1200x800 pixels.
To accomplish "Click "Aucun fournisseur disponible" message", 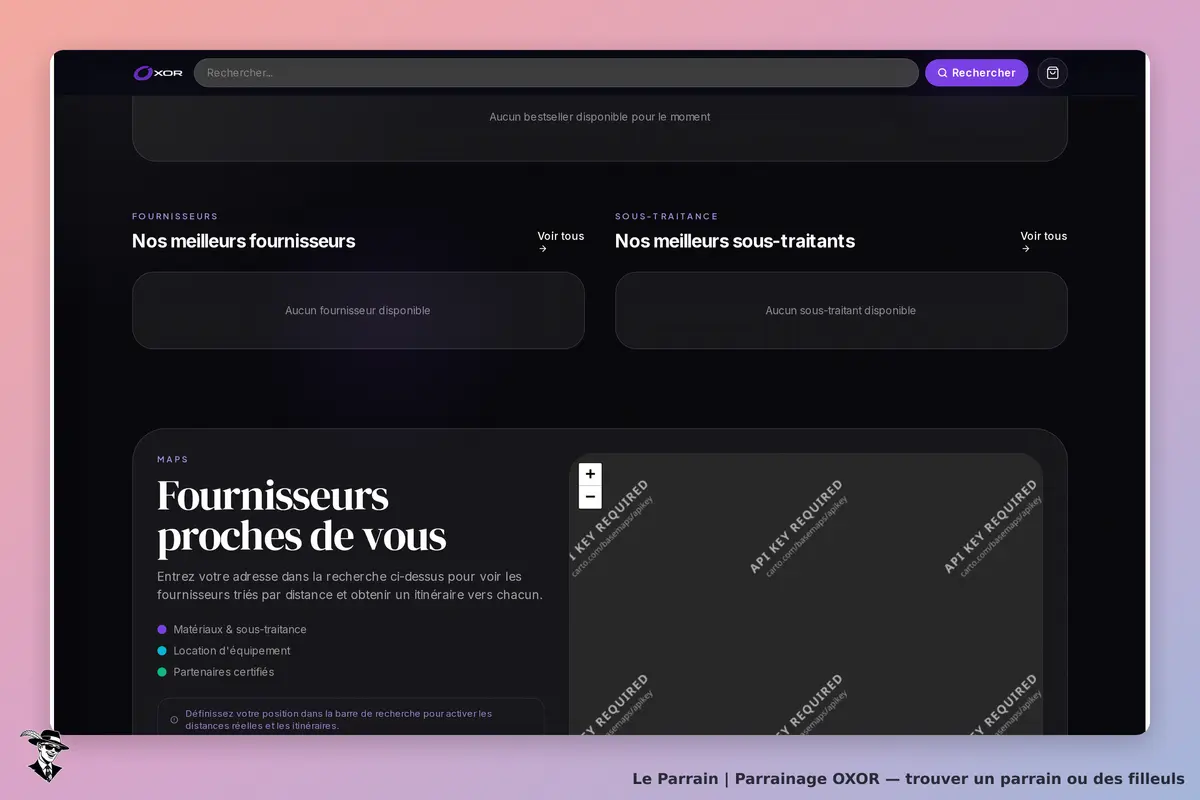I will click(x=358, y=311).
